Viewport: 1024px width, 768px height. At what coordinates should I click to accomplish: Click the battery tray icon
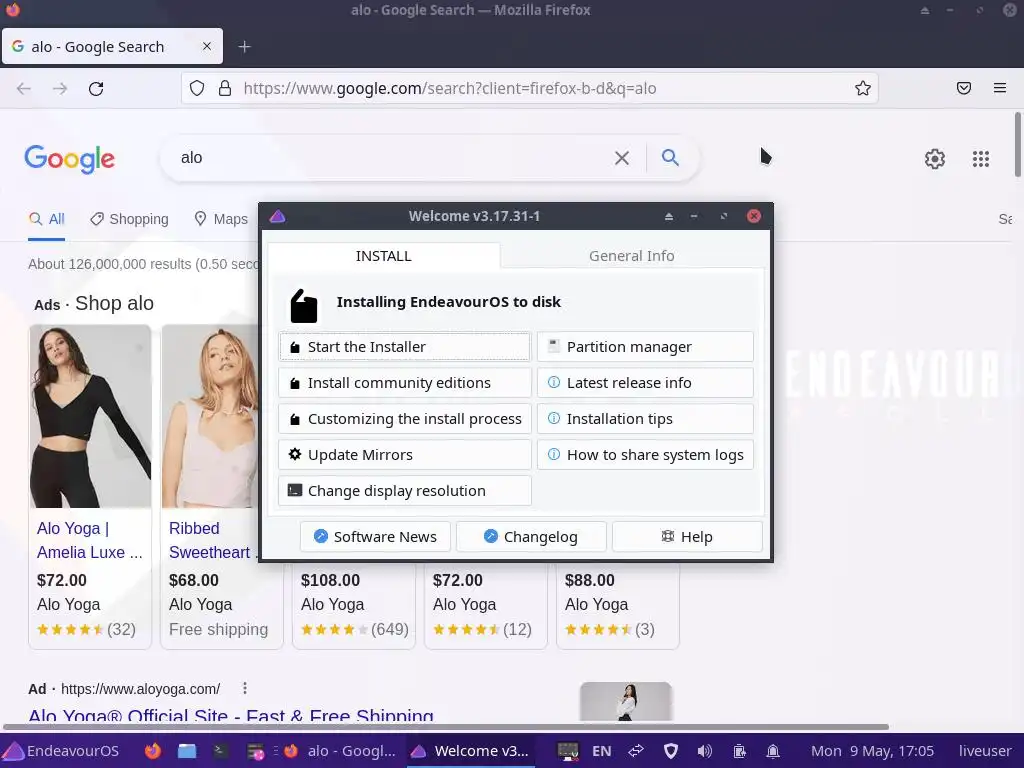(x=739, y=751)
